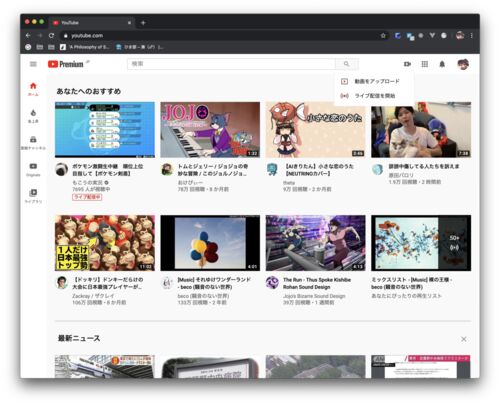Open channel link 'Jojo's Bizarre Sound Design'

point(314,296)
